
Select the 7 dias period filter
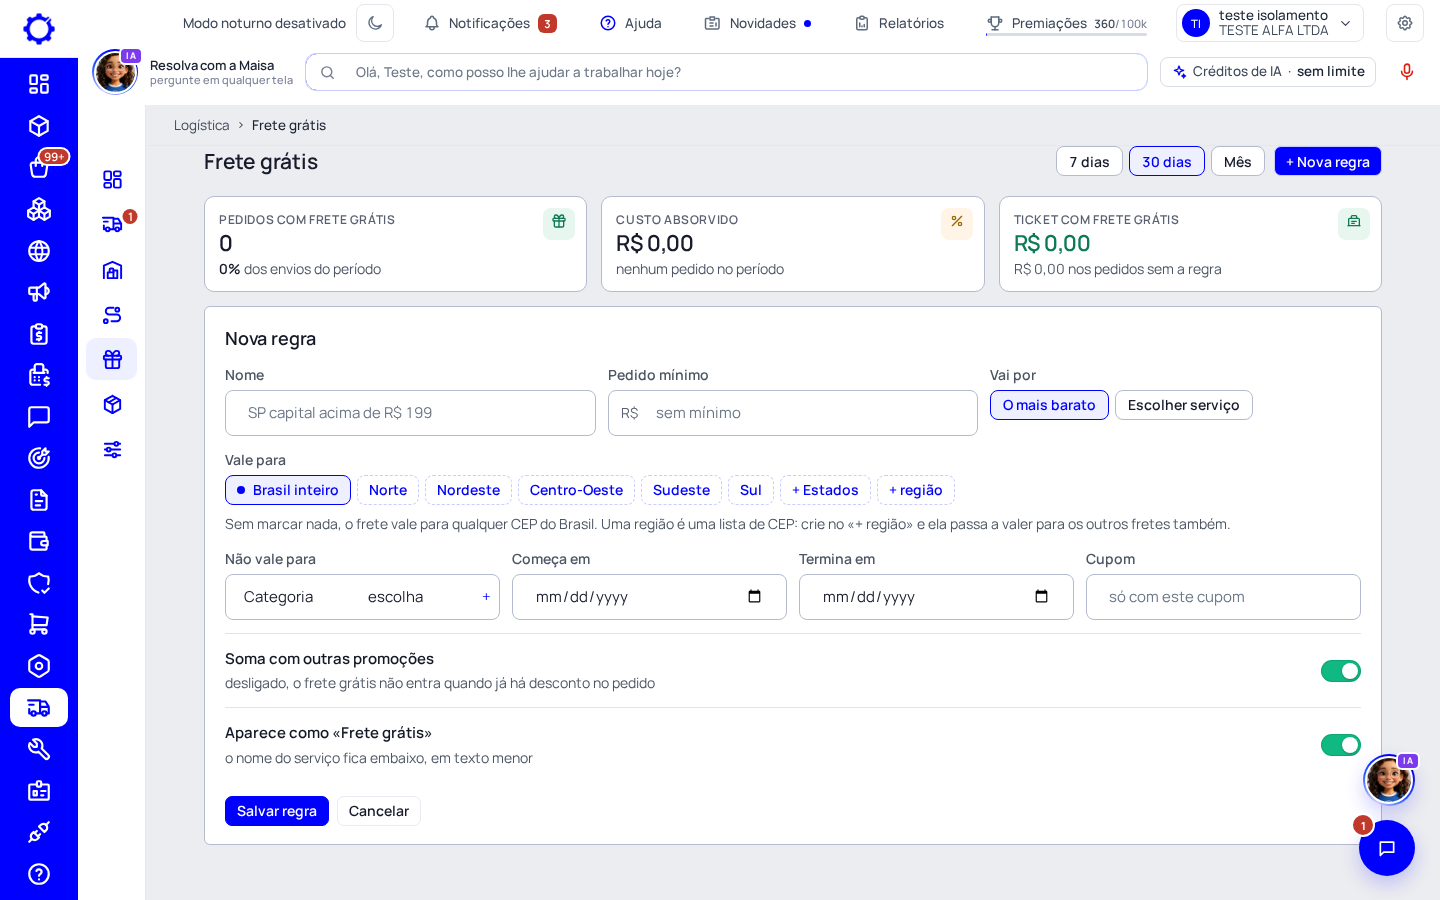(x=1089, y=162)
